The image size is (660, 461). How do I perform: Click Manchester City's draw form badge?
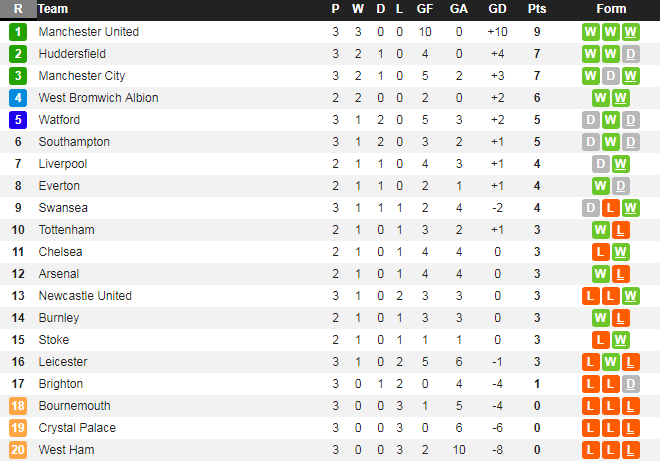[x=611, y=76]
